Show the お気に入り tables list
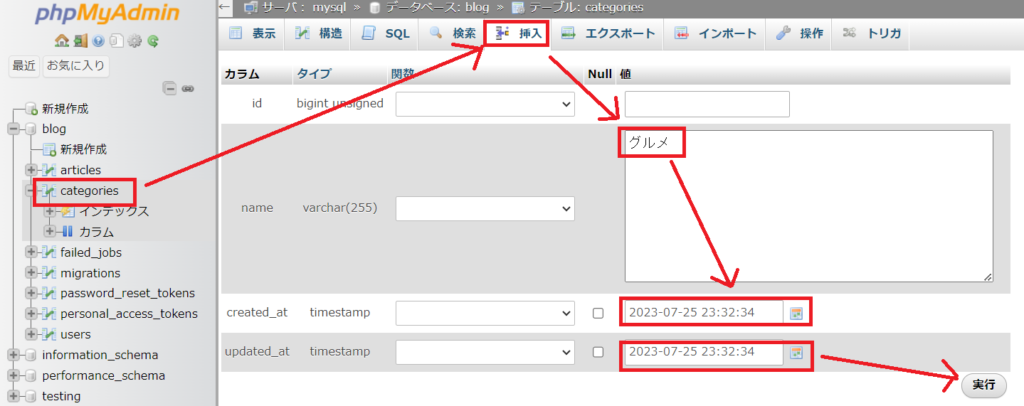The image size is (1024, 406). 76,66
